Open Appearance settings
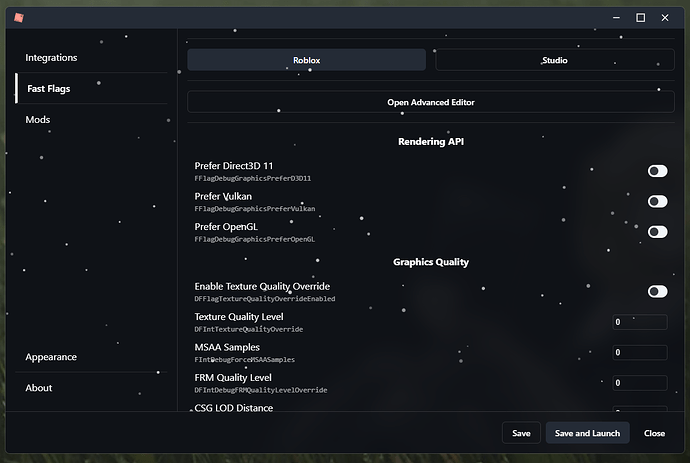 (51, 357)
